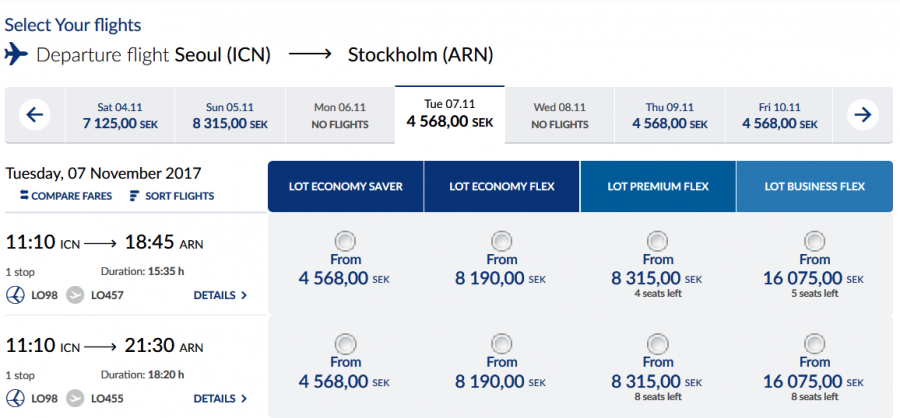Select the Fri 10.11 date with 4 568,00 SEK

click(x=780, y=116)
